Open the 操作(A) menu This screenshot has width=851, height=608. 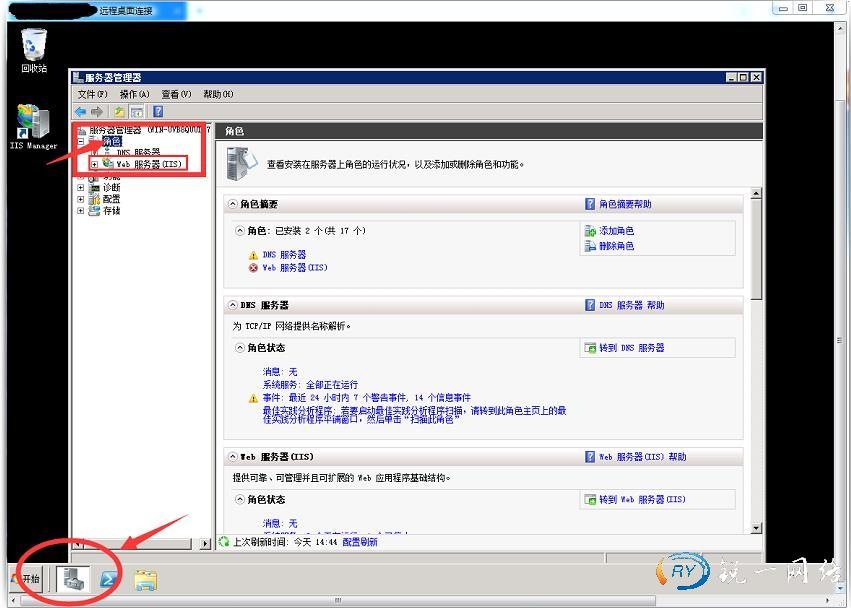134,94
